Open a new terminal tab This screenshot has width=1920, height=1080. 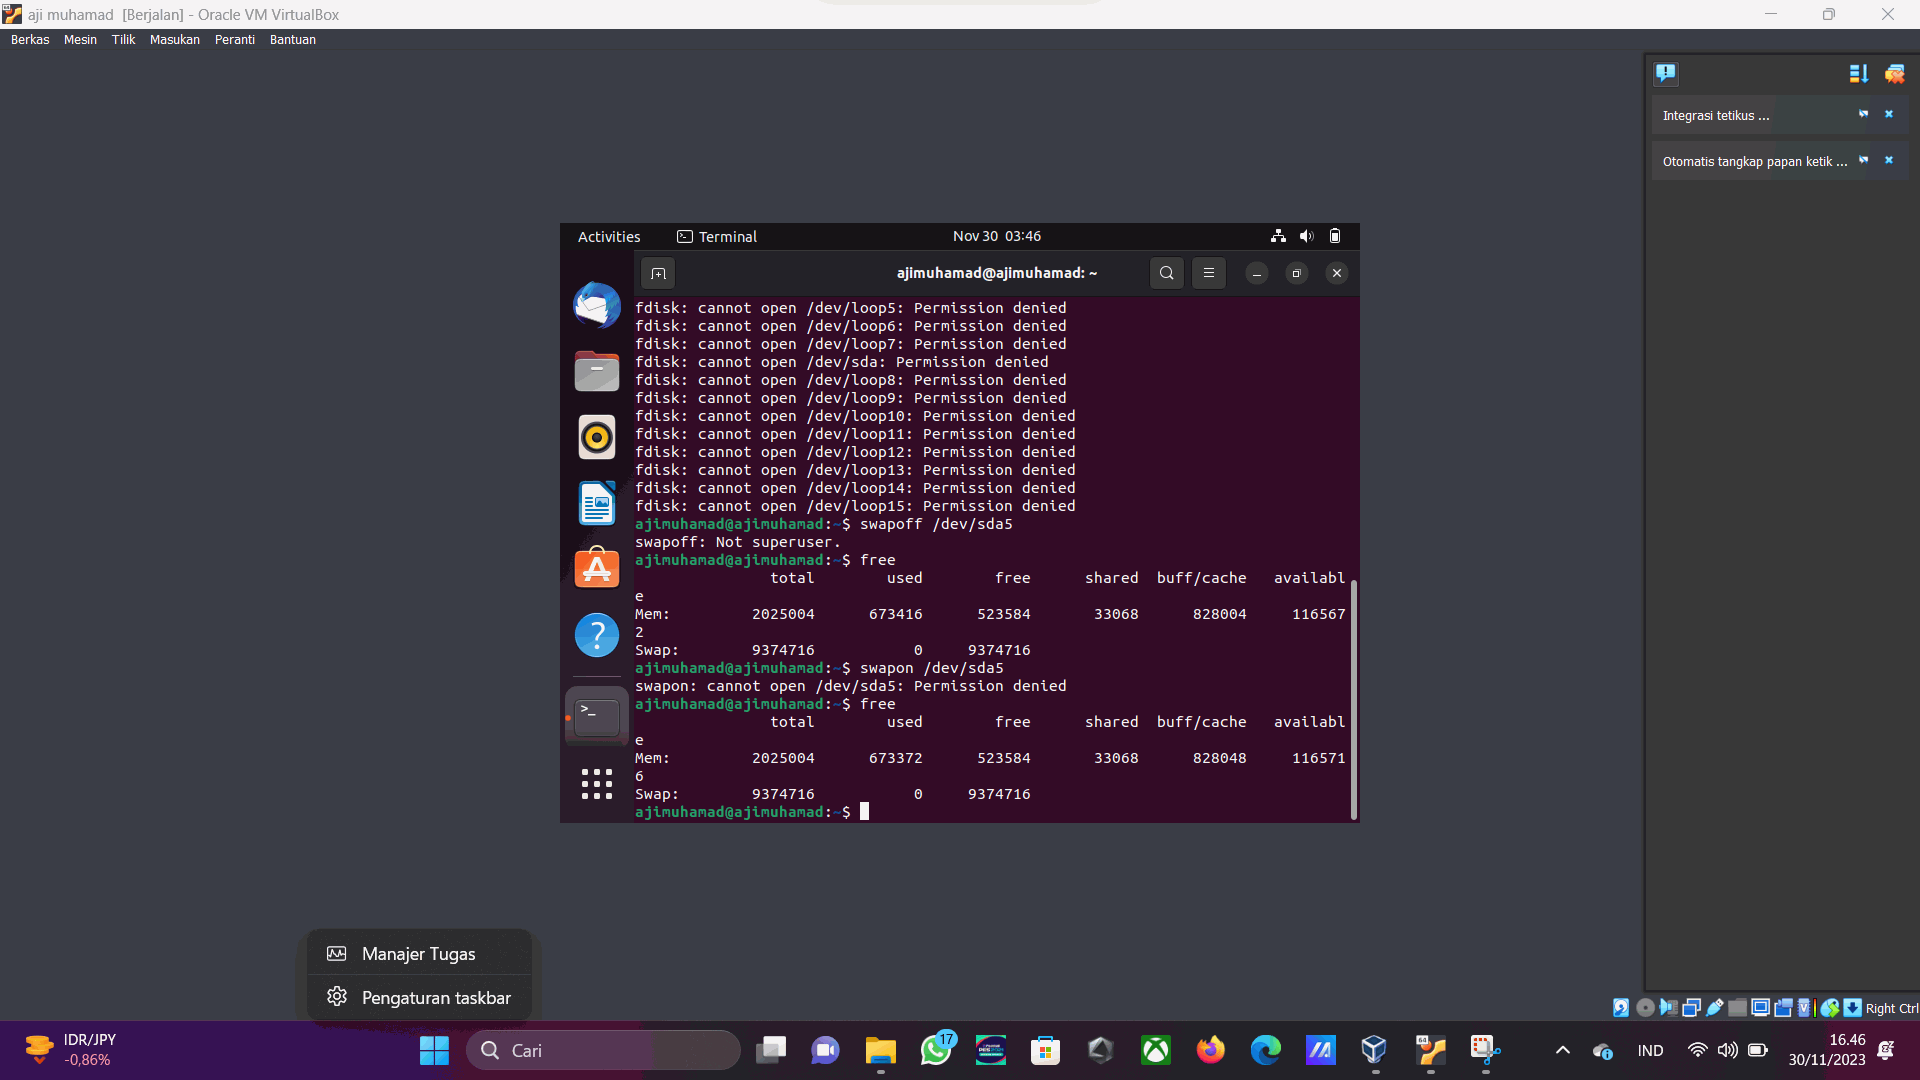(658, 273)
